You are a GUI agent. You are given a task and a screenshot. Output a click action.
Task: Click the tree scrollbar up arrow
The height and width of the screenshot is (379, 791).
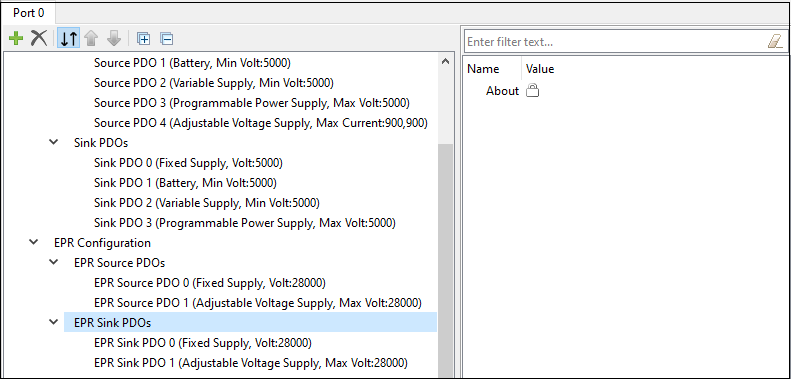point(445,62)
